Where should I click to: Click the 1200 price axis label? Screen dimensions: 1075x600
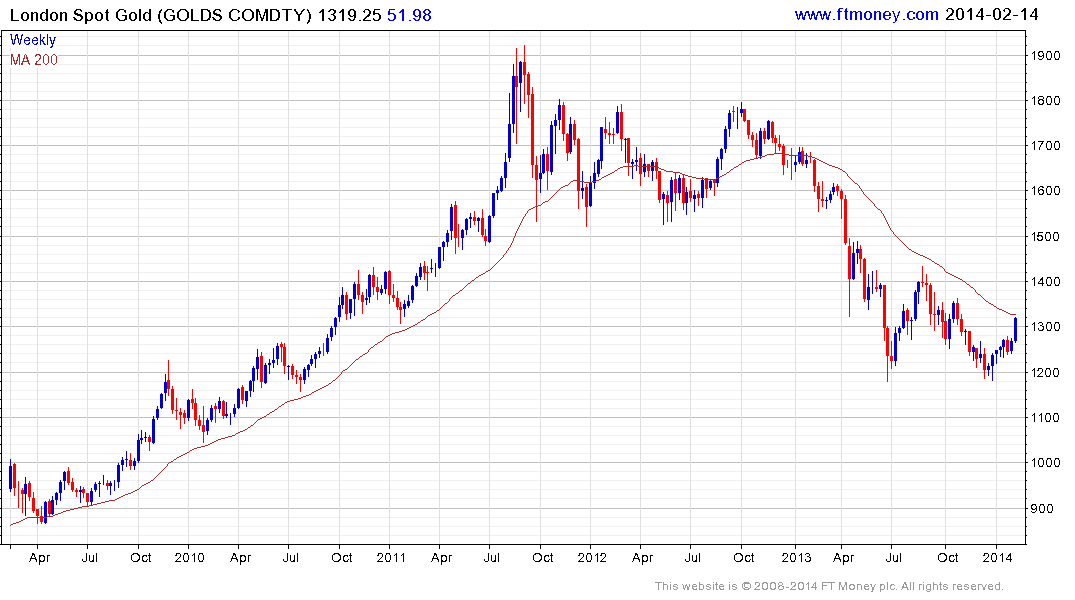(1045, 372)
